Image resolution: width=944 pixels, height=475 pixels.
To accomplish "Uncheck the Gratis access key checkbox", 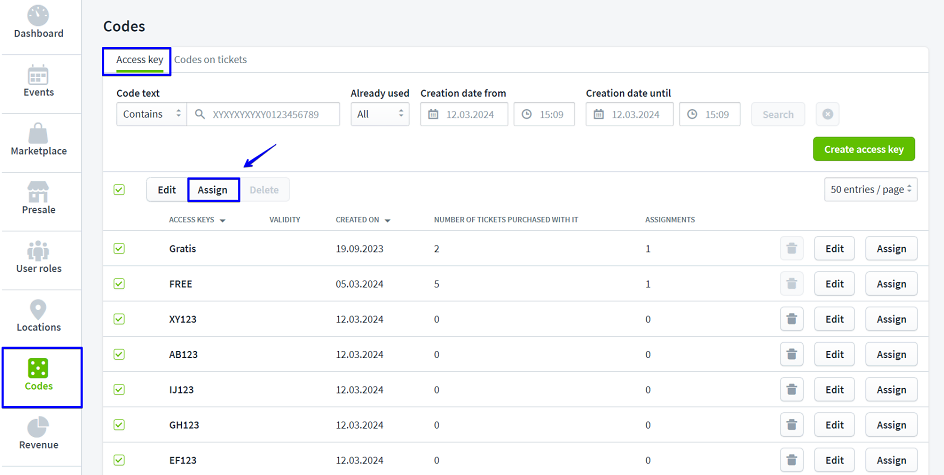I will [120, 249].
